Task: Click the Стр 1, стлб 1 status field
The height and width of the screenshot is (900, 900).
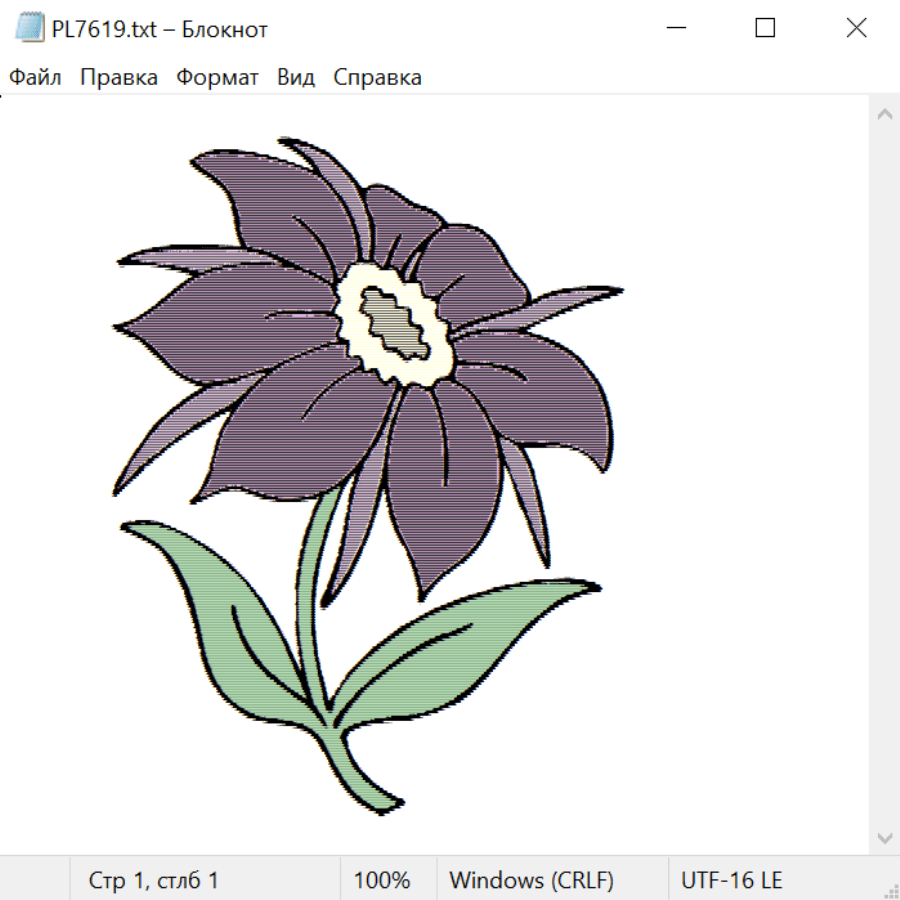Action: (x=154, y=881)
